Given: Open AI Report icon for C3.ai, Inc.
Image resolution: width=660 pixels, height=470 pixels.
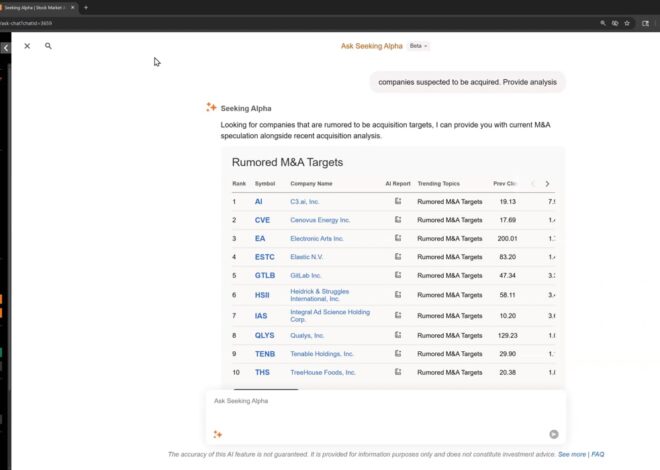Looking at the screenshot, I should [x=397, y=201].
